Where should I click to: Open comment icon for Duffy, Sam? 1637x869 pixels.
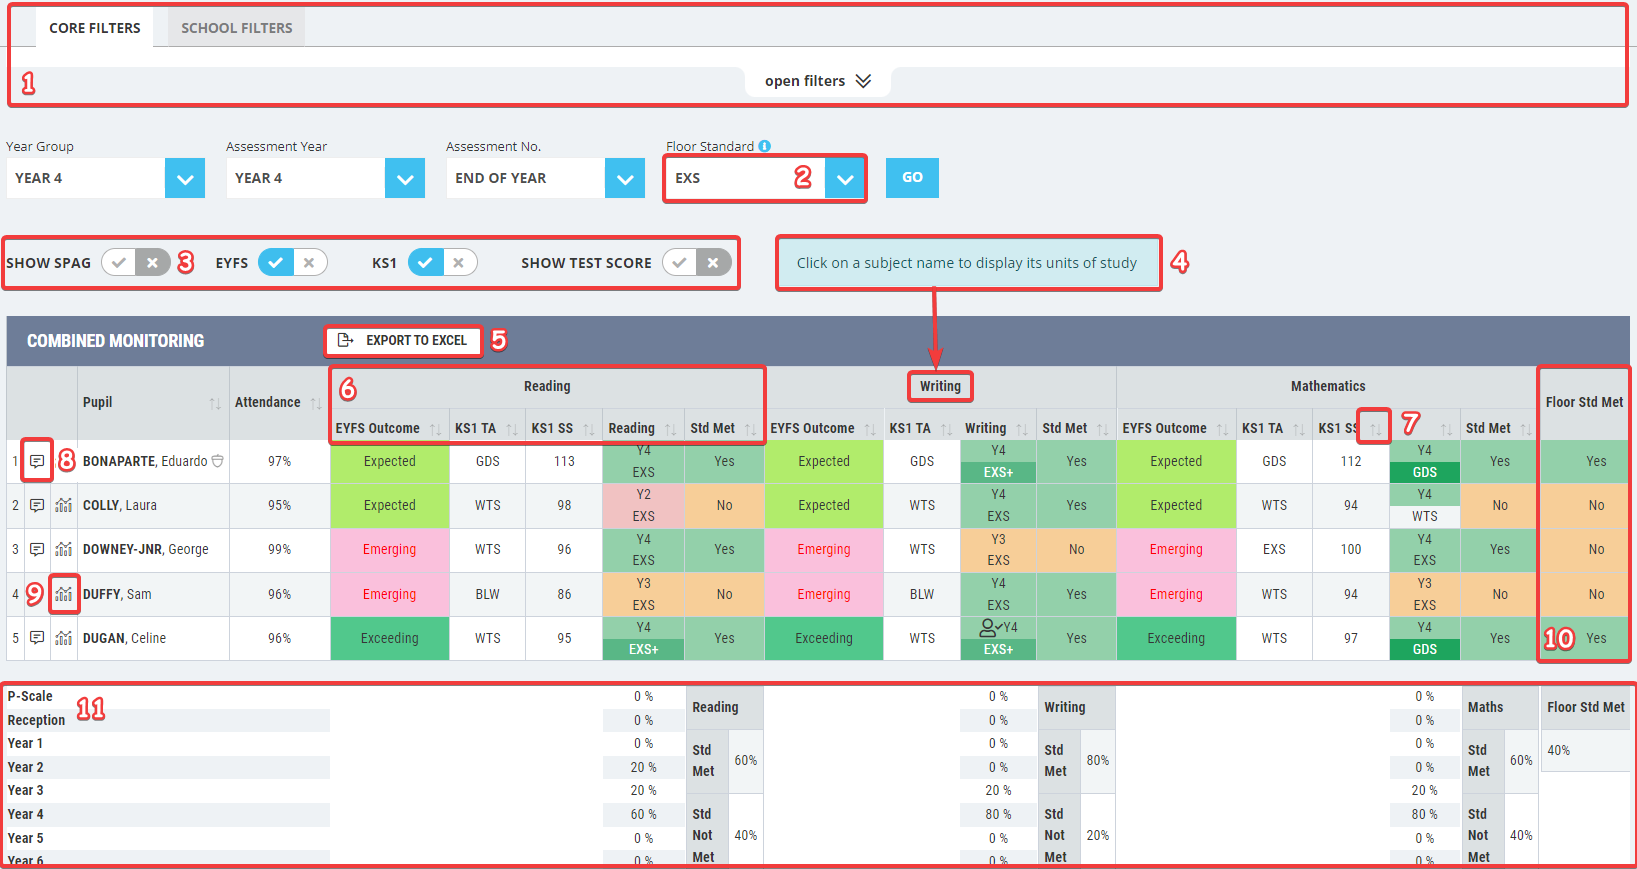pos(37,594)
